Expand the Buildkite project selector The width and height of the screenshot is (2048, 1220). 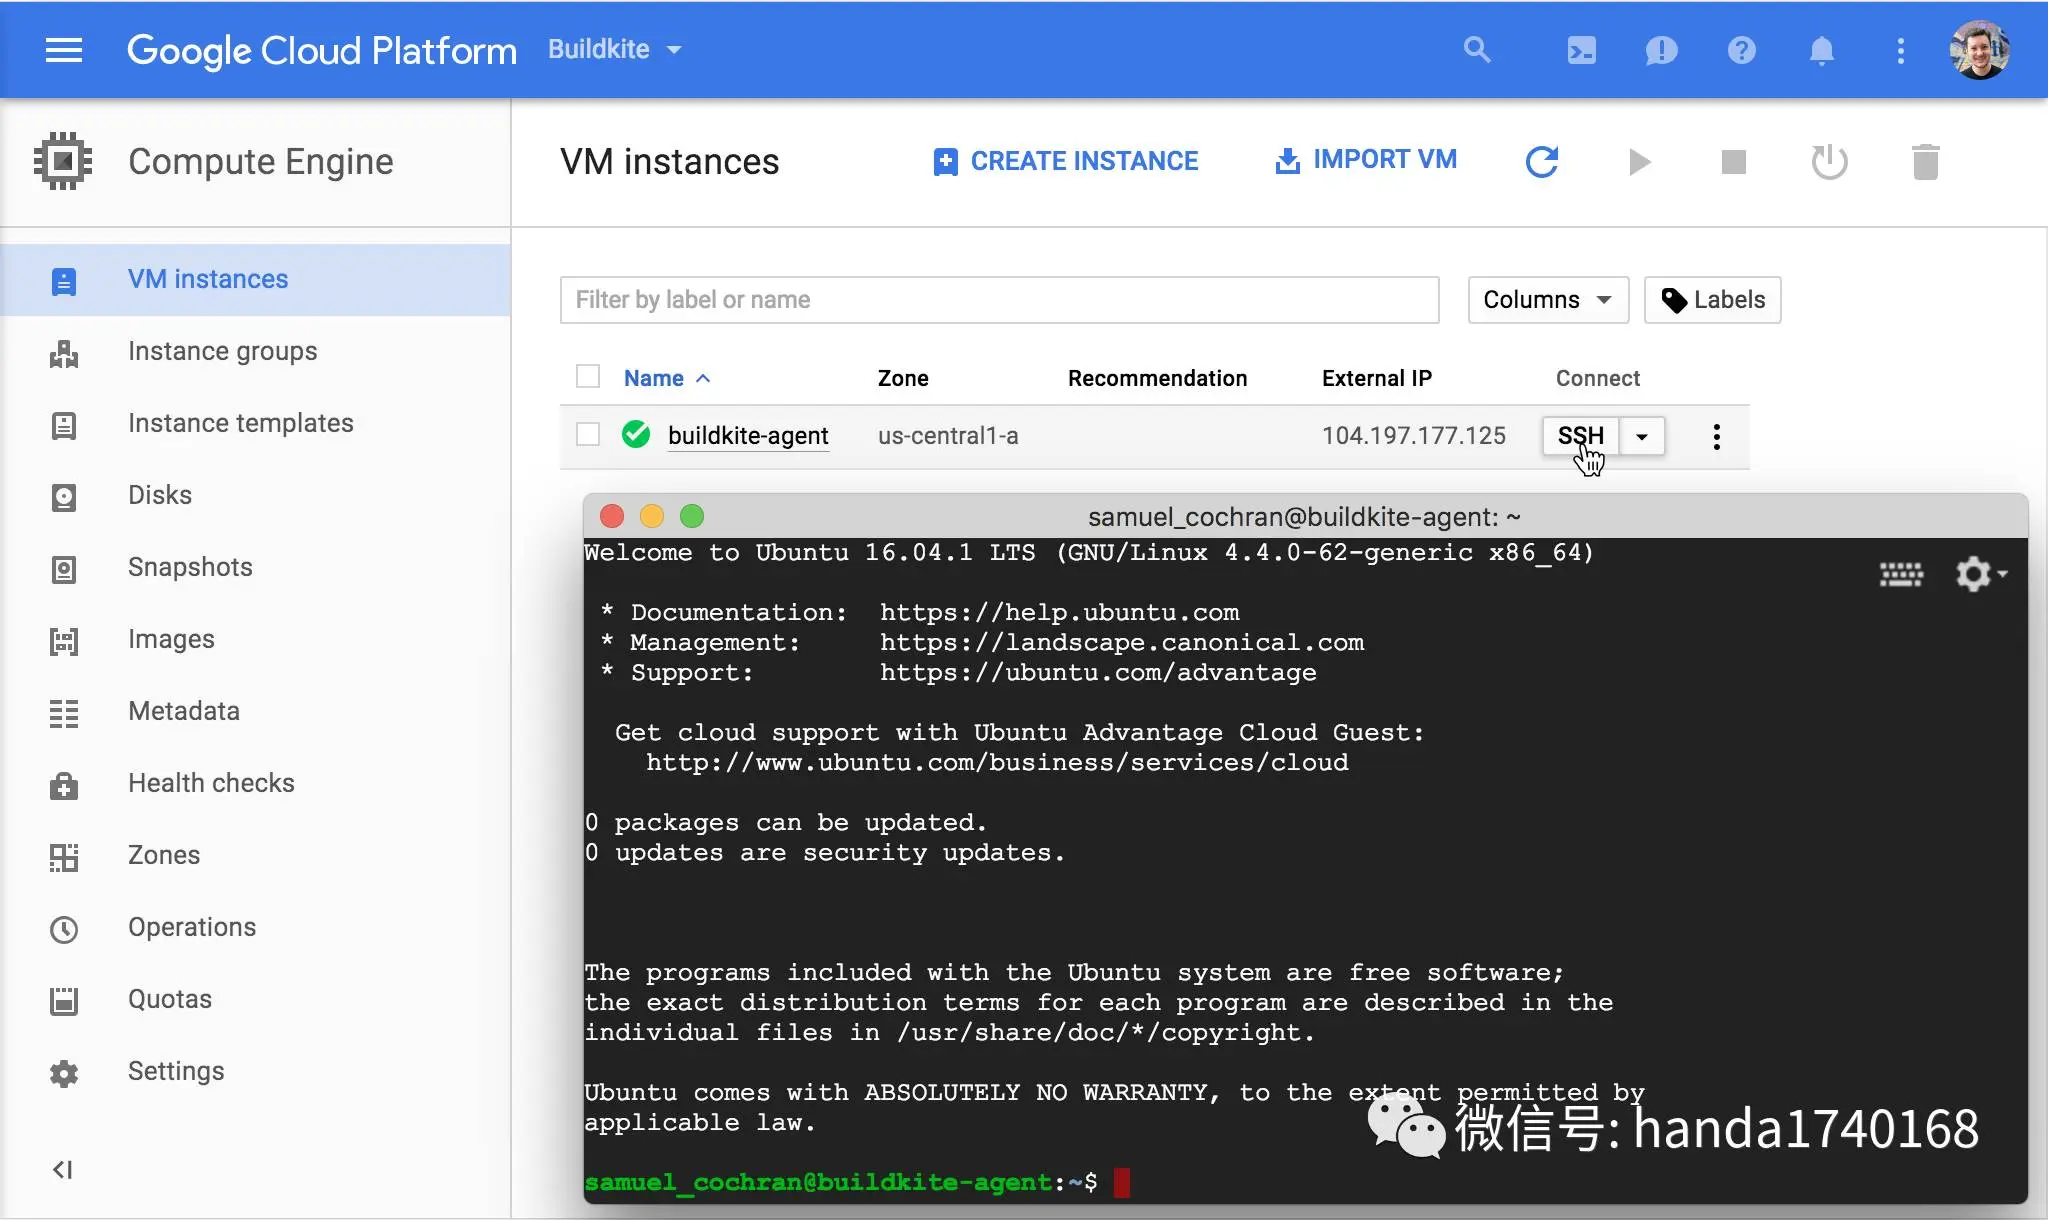tap(614, 49)
